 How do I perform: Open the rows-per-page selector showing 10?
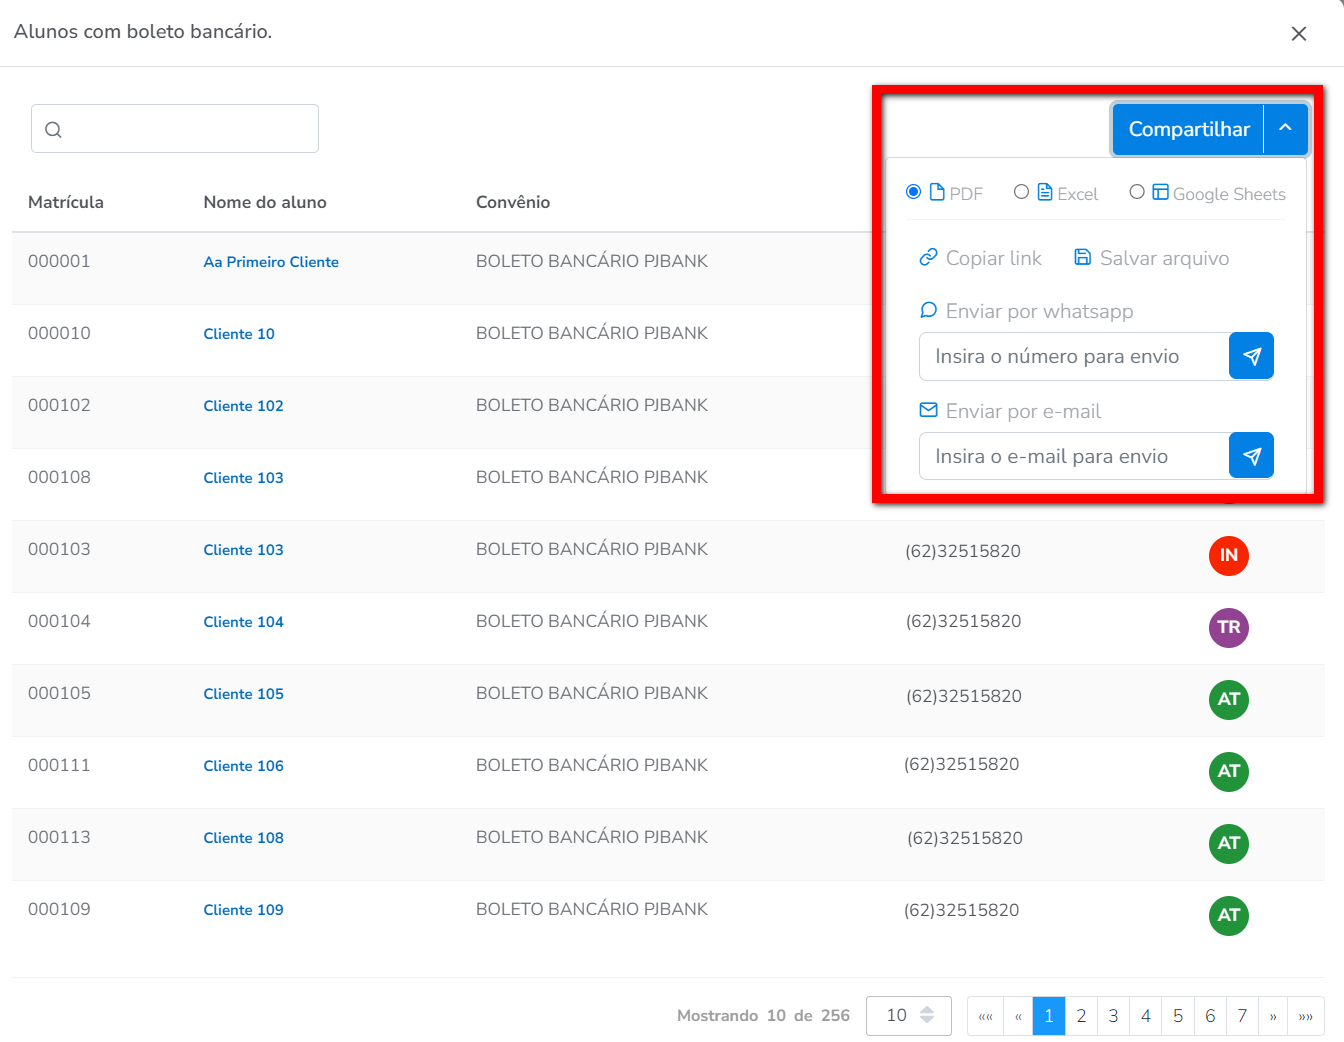(908, 1016)
